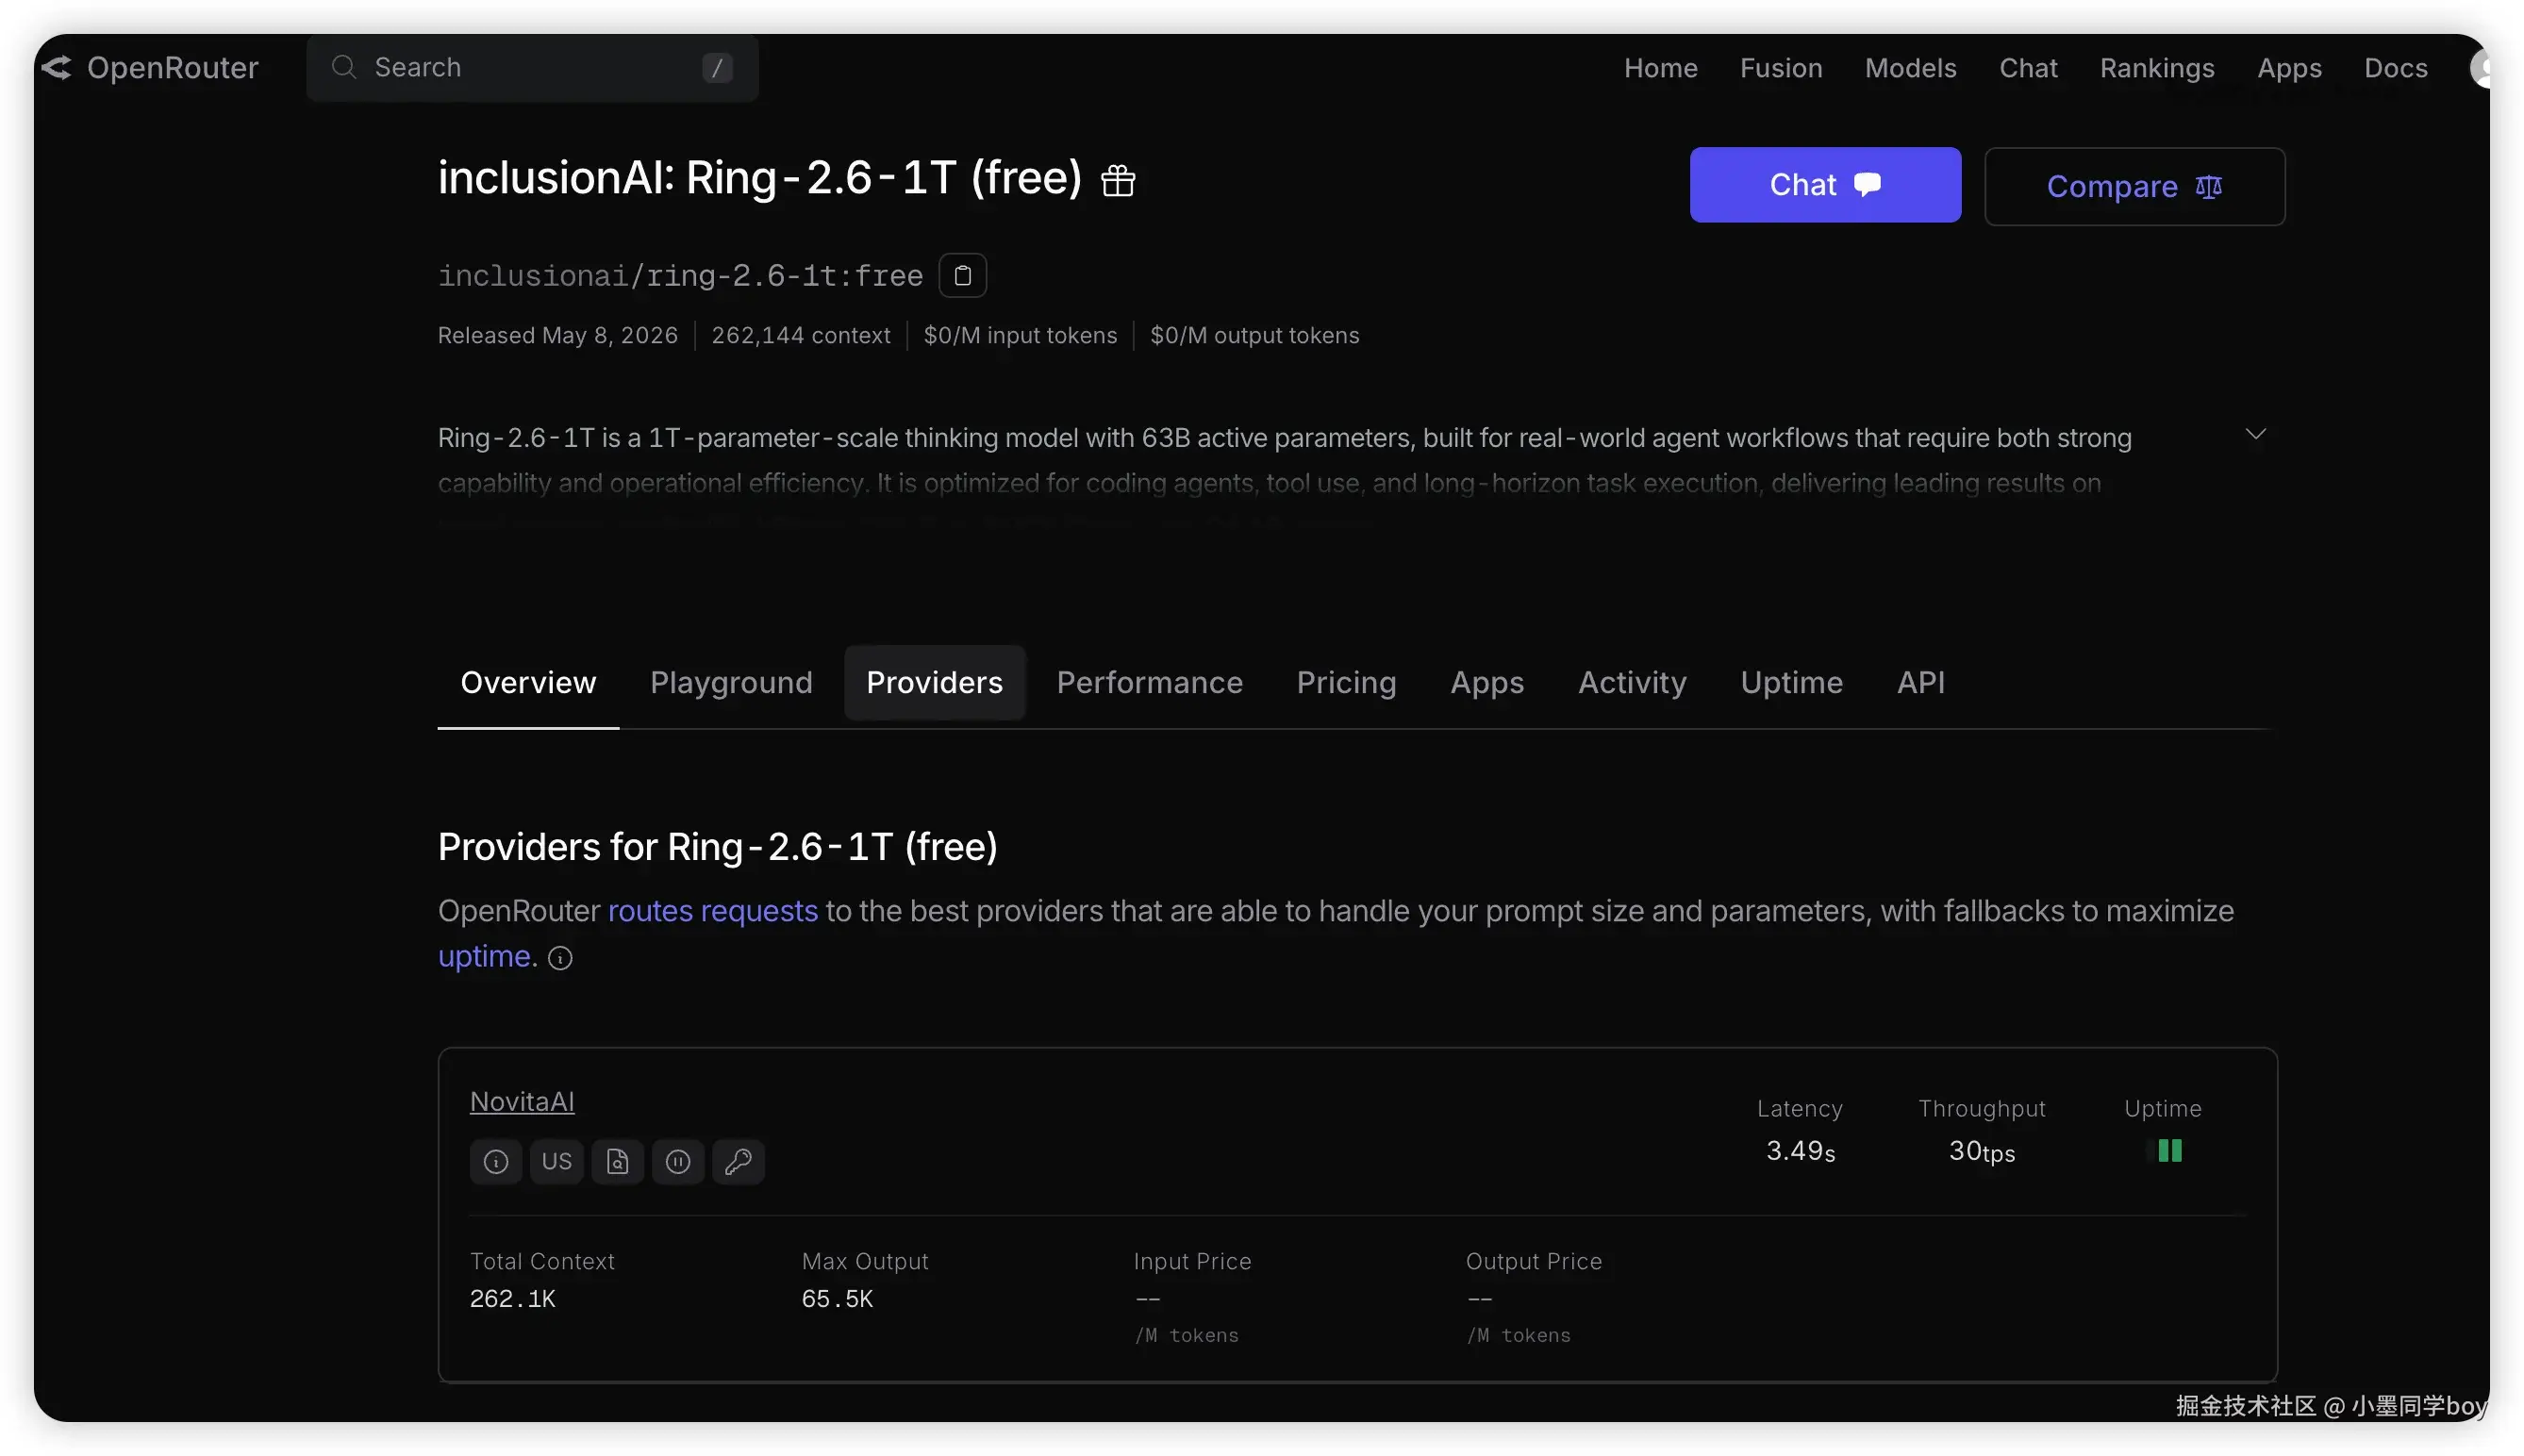The image size is (2524, 1456).
Task: Switch to the Activity tab
Action: click(x=1632, y=683)
